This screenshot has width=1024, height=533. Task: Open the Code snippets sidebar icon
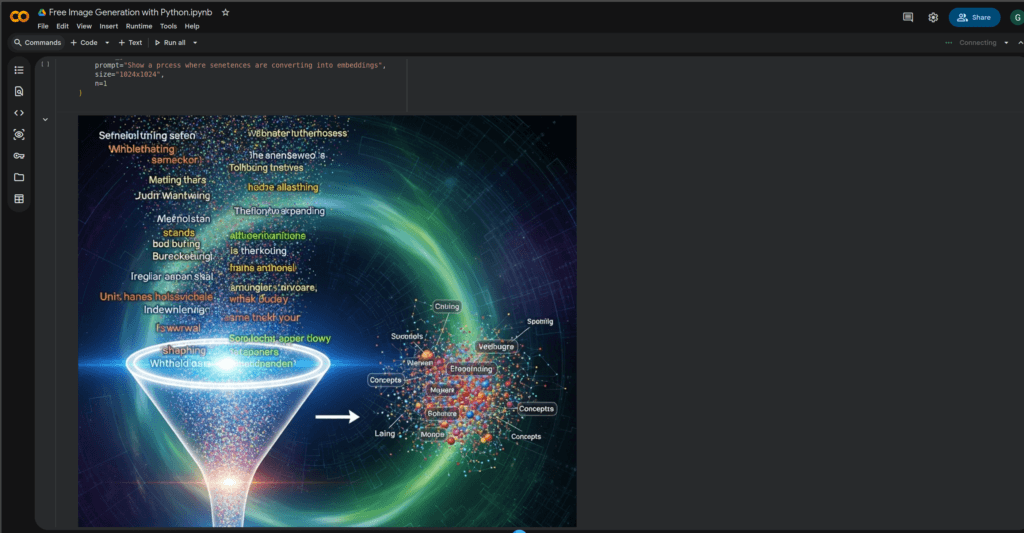pos(19,113)
